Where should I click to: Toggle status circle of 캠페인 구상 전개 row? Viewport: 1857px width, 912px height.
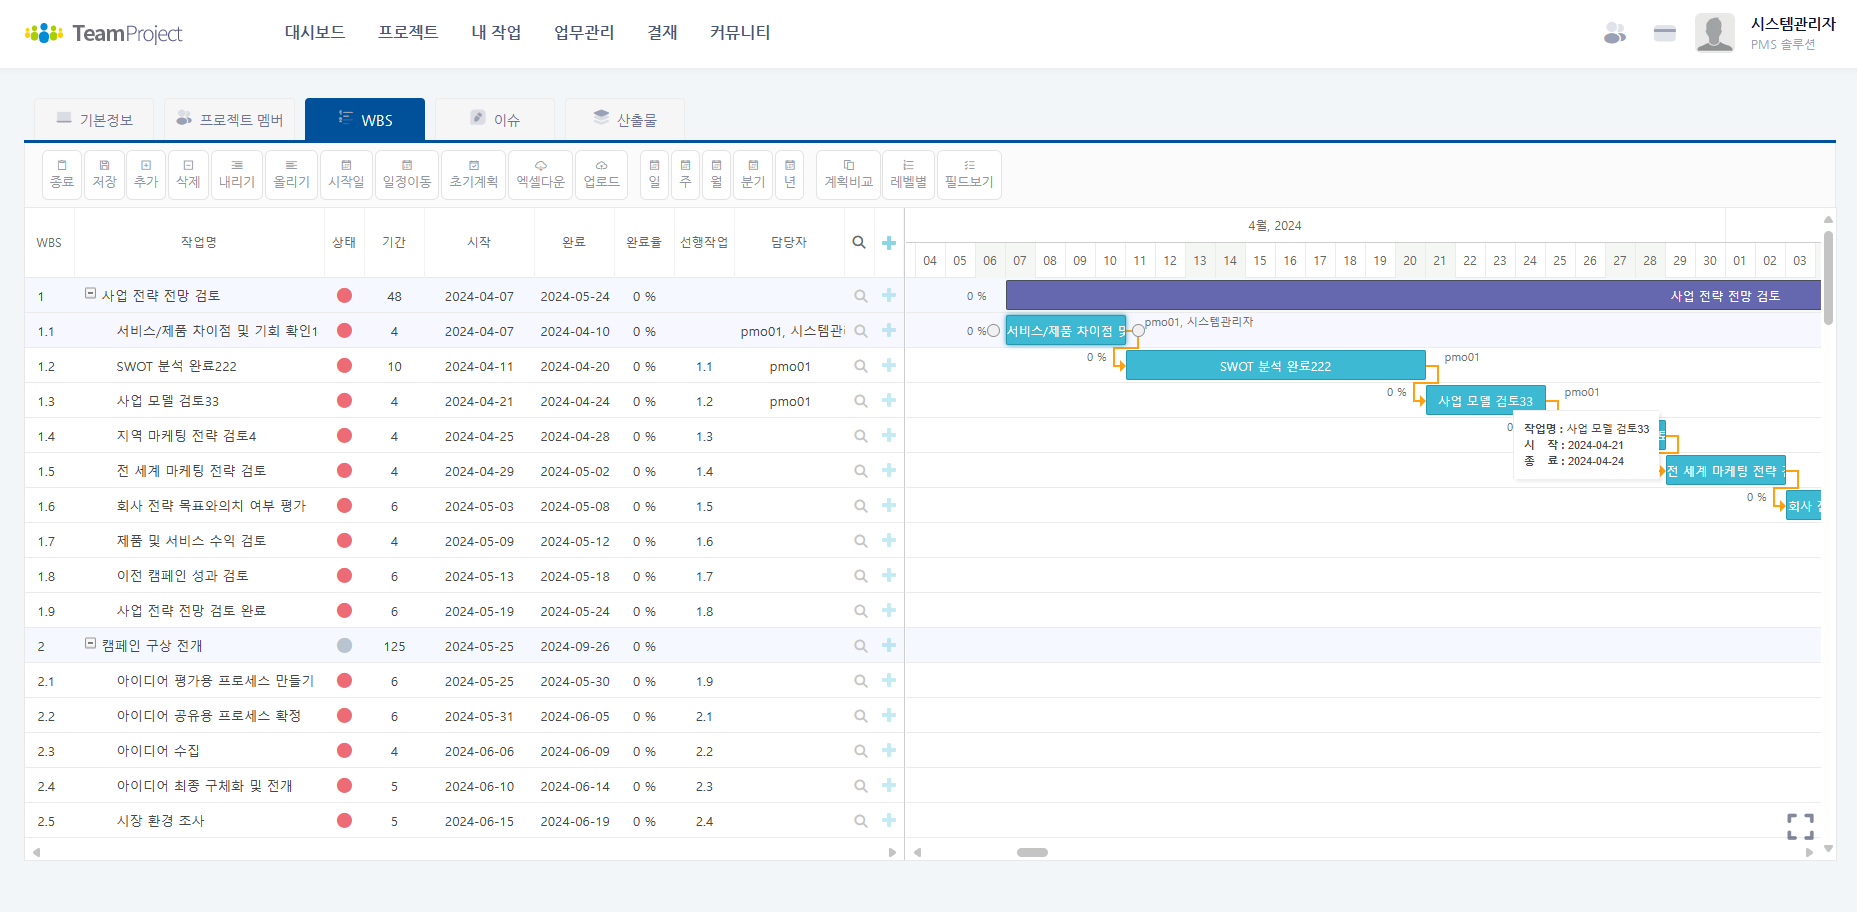tap(344, 646)
